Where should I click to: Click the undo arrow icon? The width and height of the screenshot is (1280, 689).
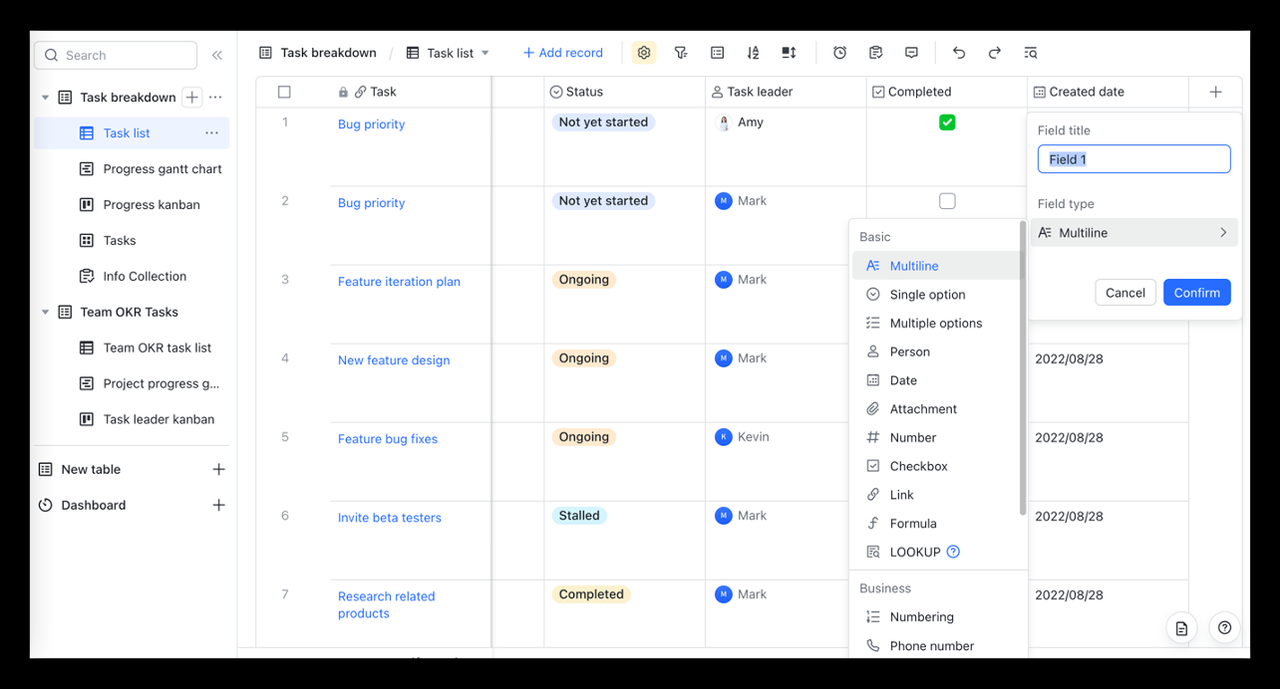pyautogui.click(x=959, y=53)
